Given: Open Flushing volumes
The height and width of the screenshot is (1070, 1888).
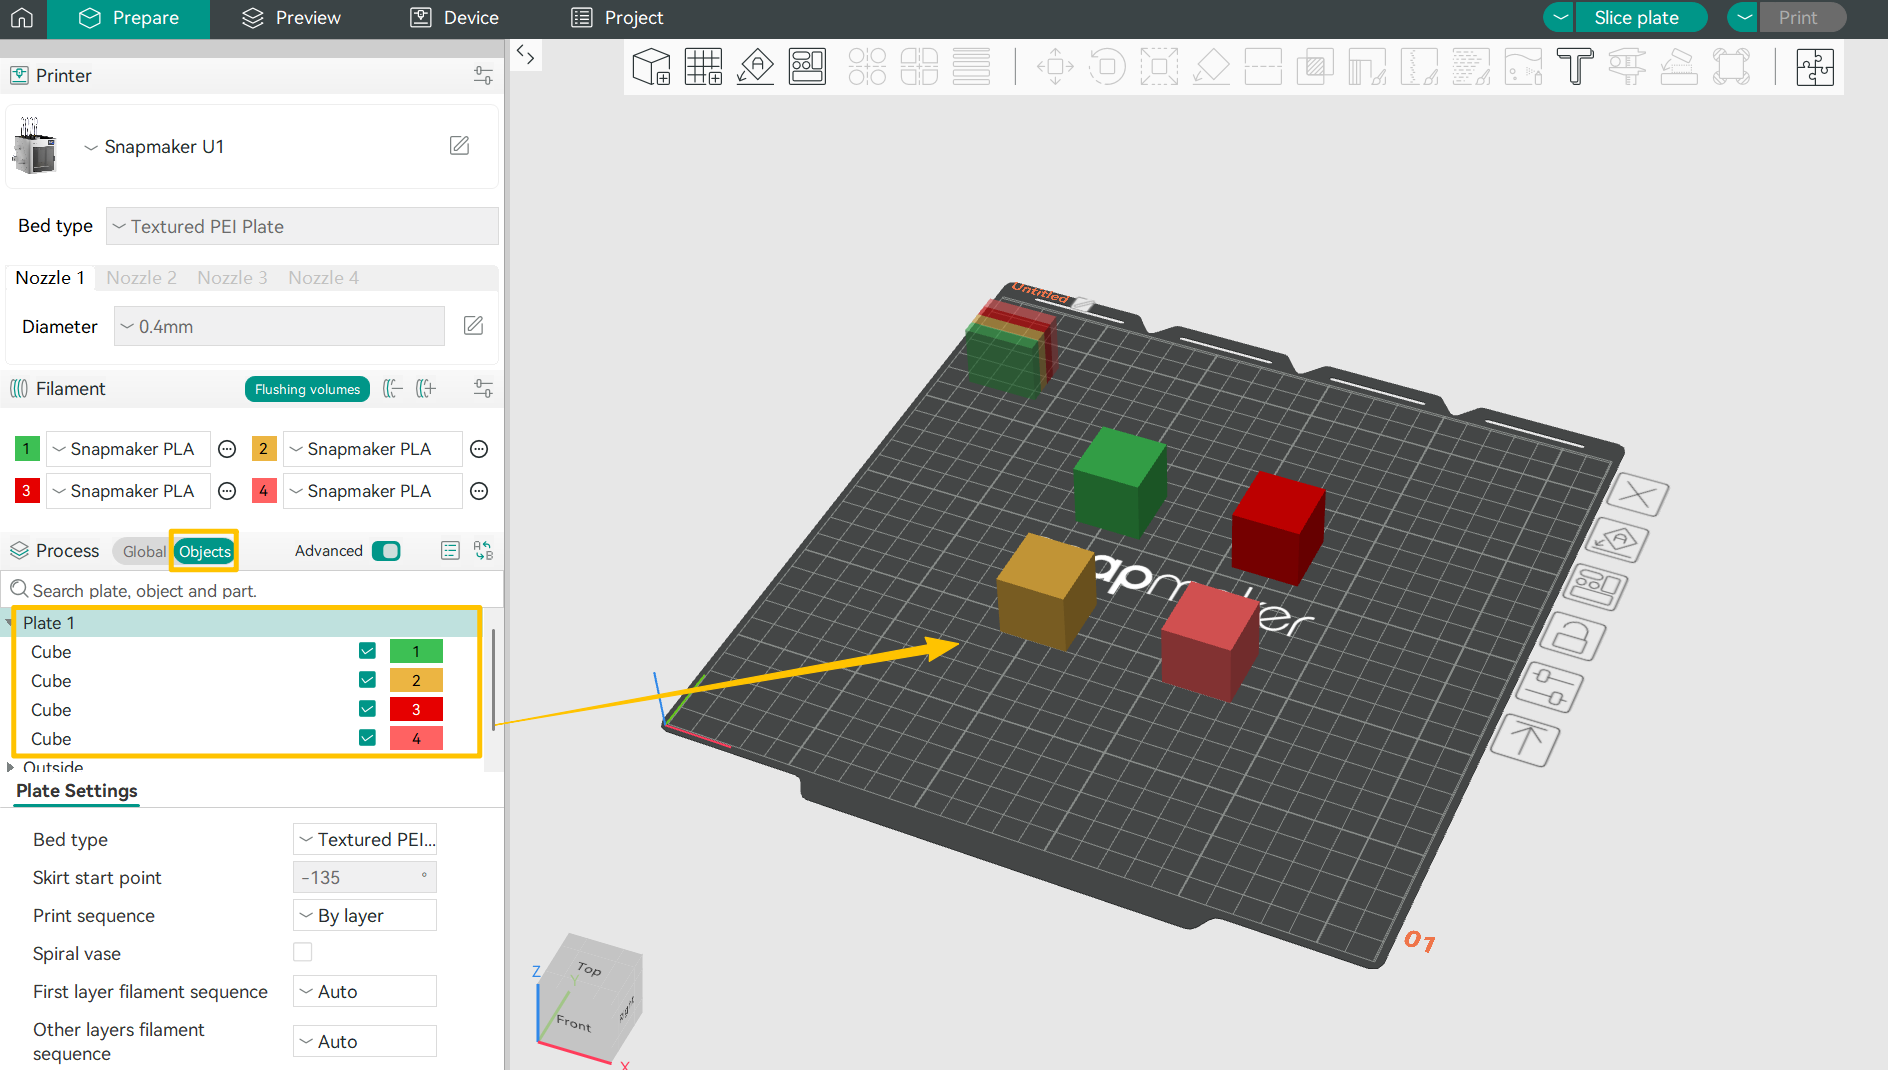Looking at the screenshot, I should point(307,389).
